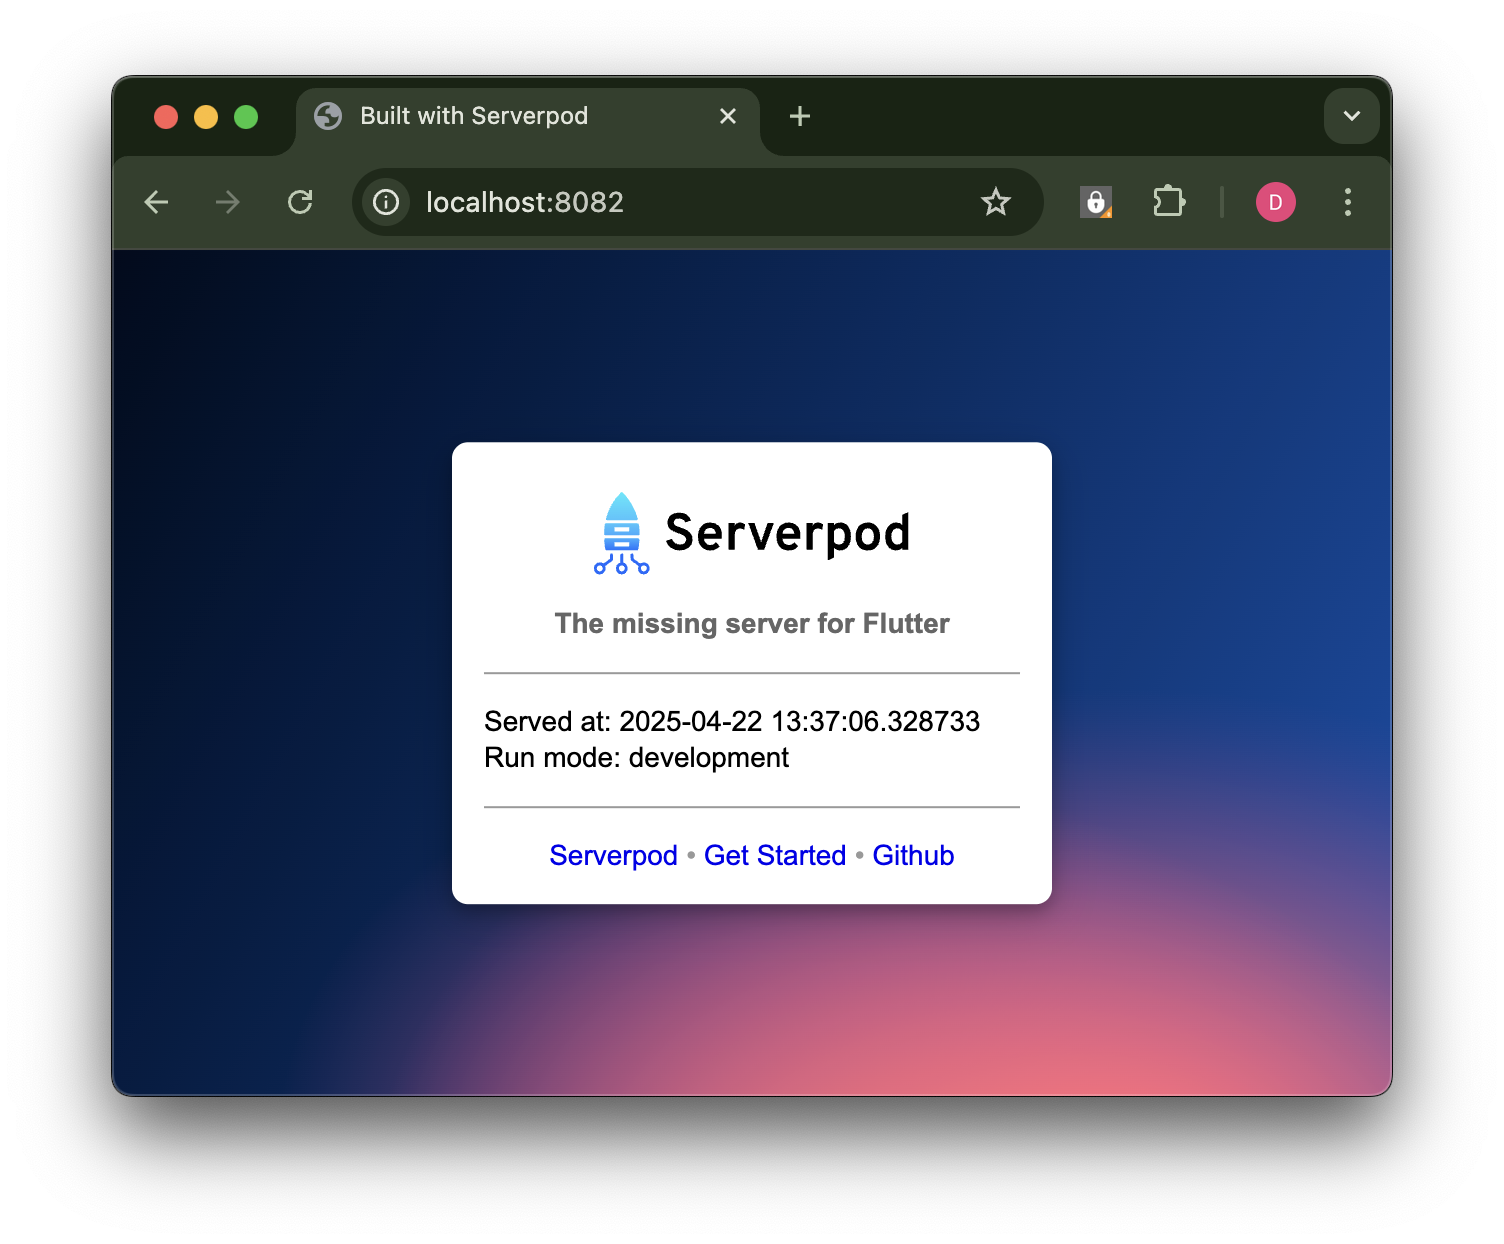Open the Serverpod link
The height and width of the screenshot is (1244, 1504).
point(613,855)
